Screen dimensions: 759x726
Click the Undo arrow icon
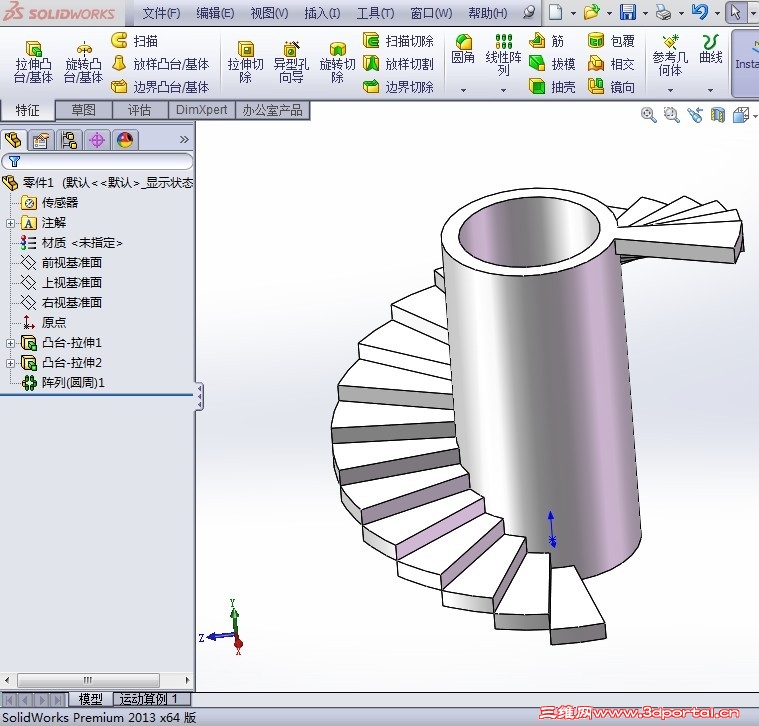(x=700, y=12)
